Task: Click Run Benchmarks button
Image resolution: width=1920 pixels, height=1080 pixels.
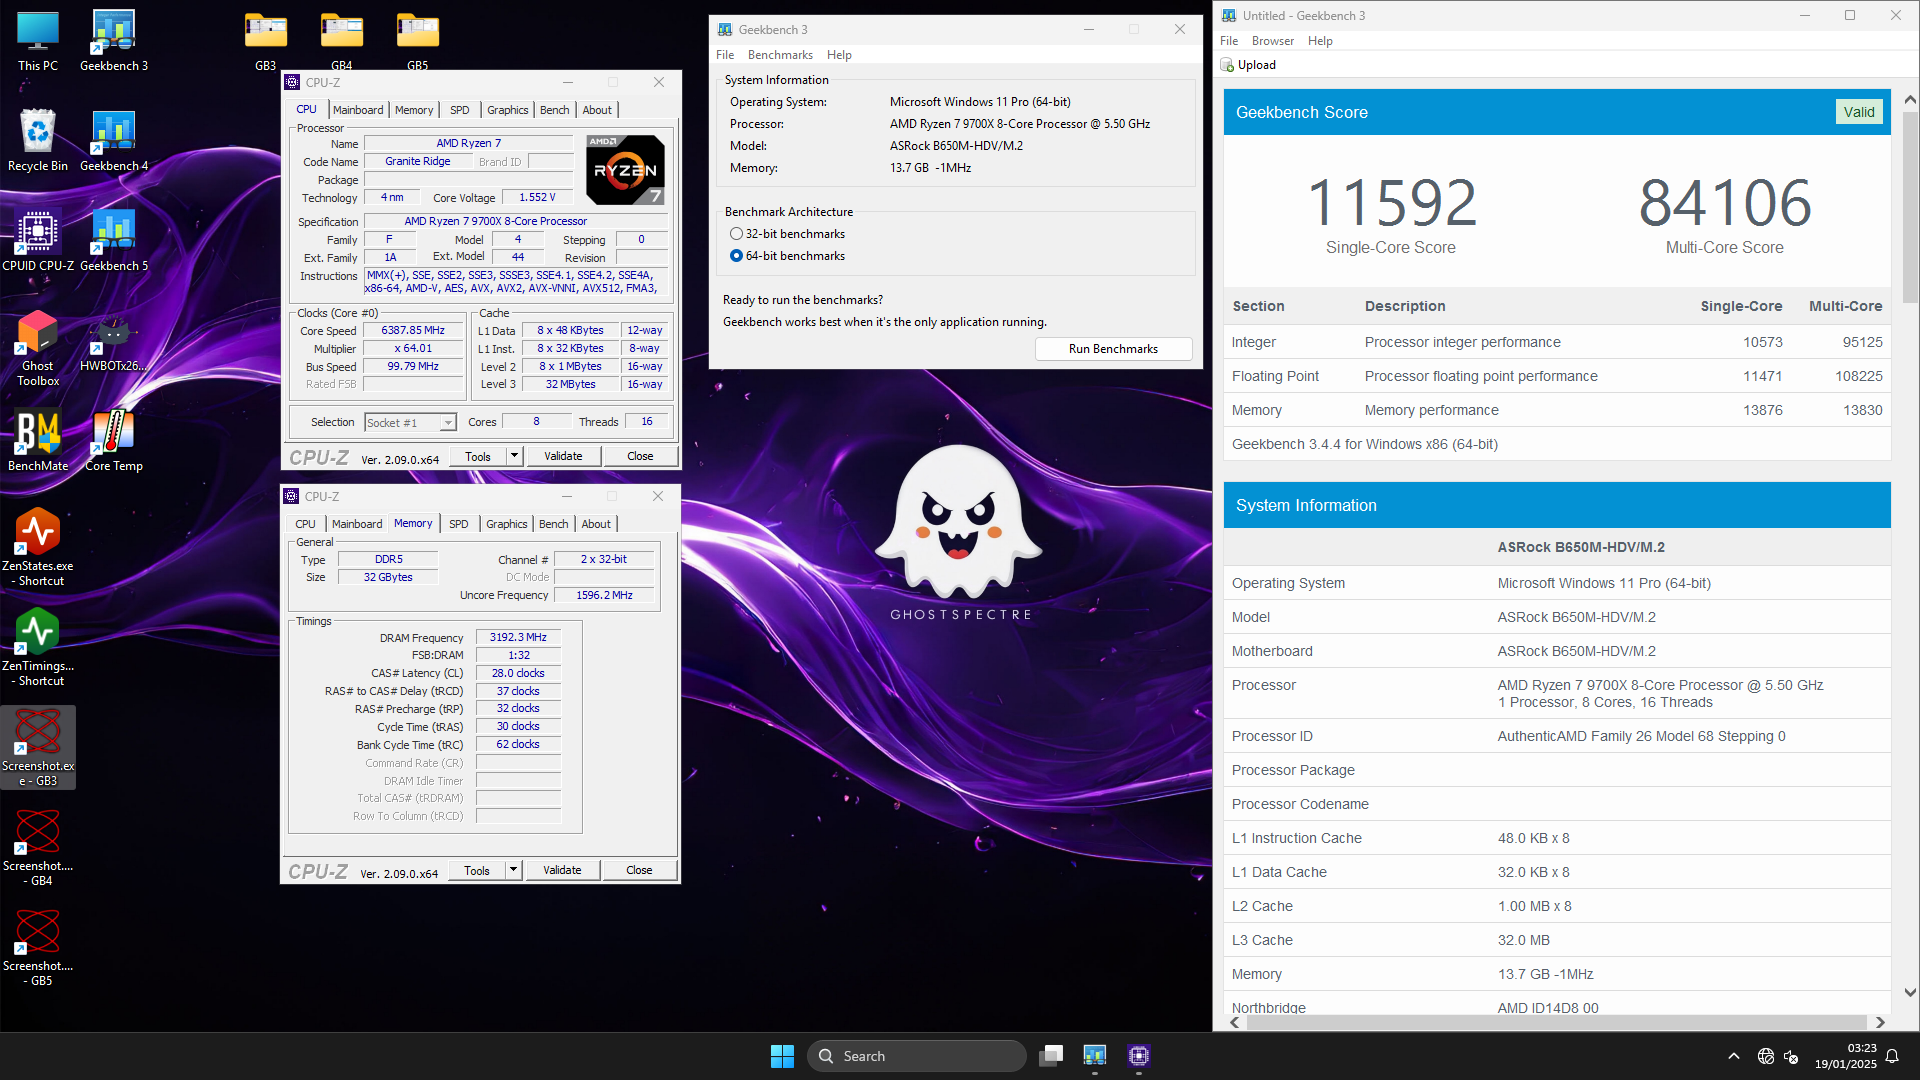Action: 1113,349
